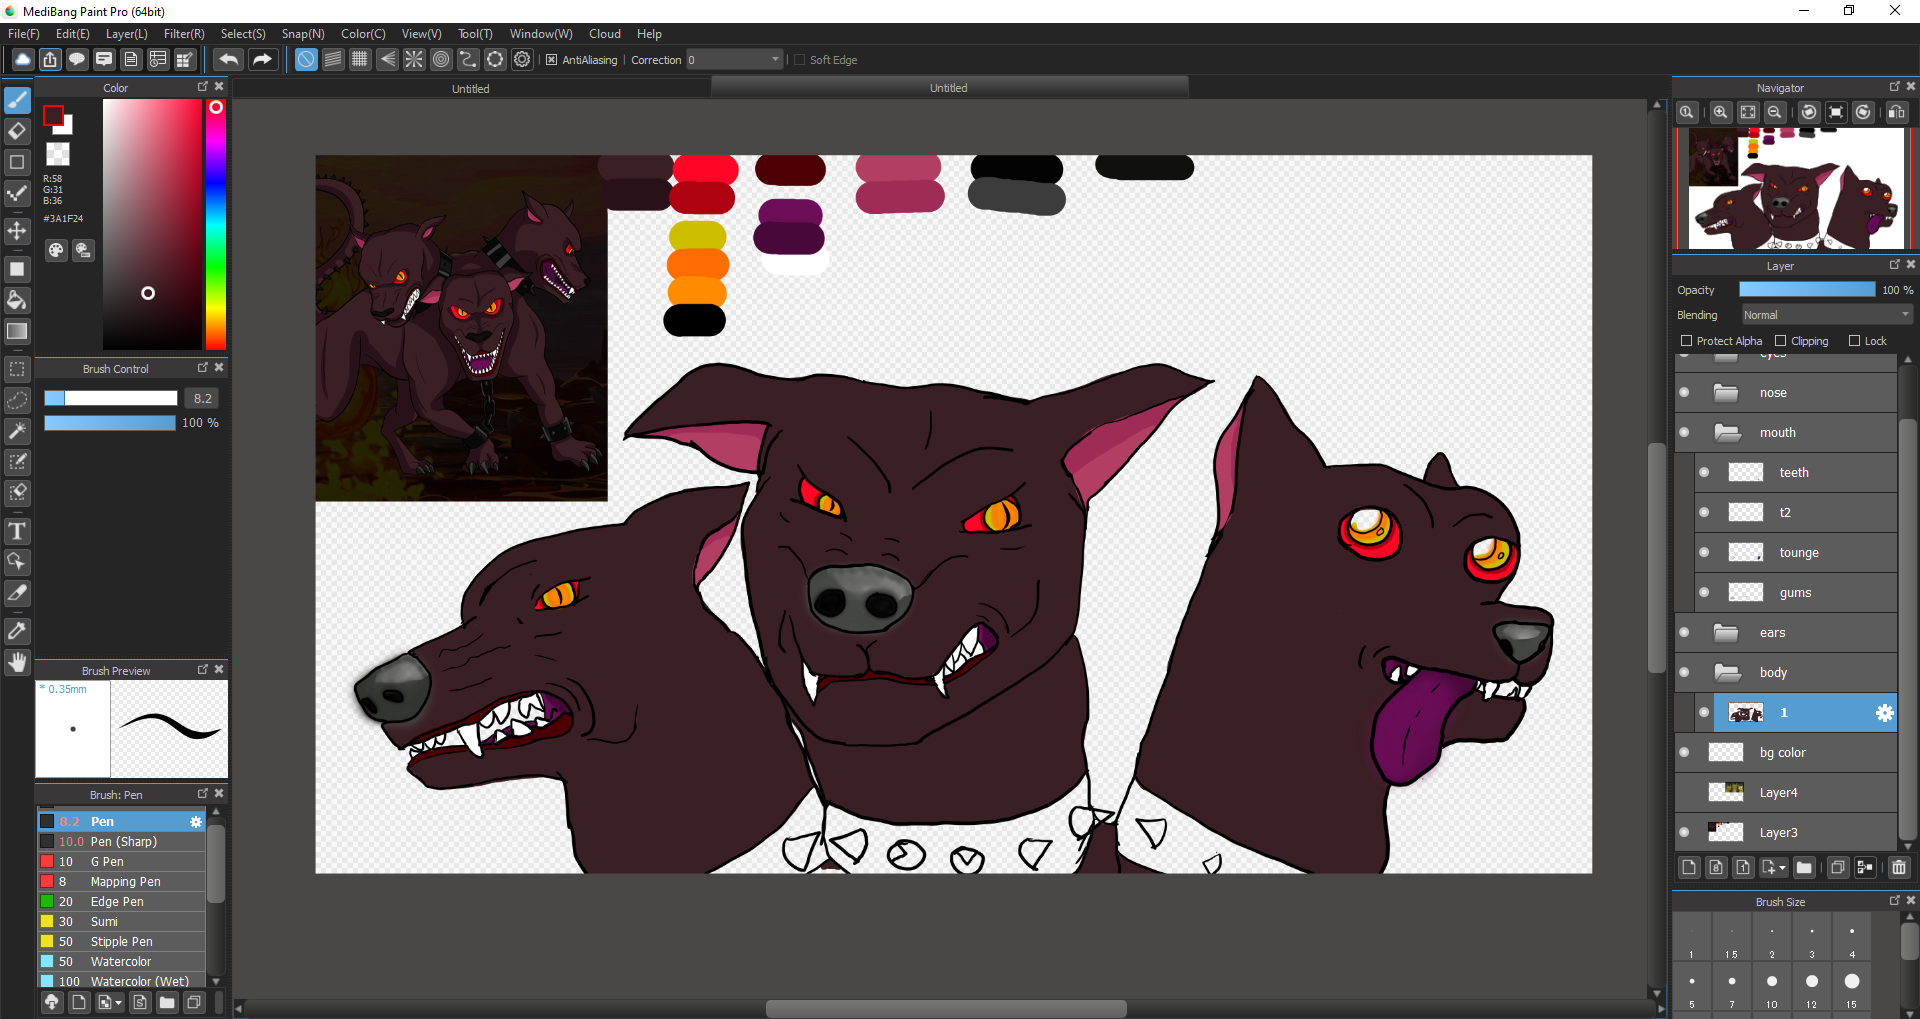The width and height of the screenshot is (1920, 1019).
Task: Collapse the body layer folder
Action: click(x=1726, y=672)
